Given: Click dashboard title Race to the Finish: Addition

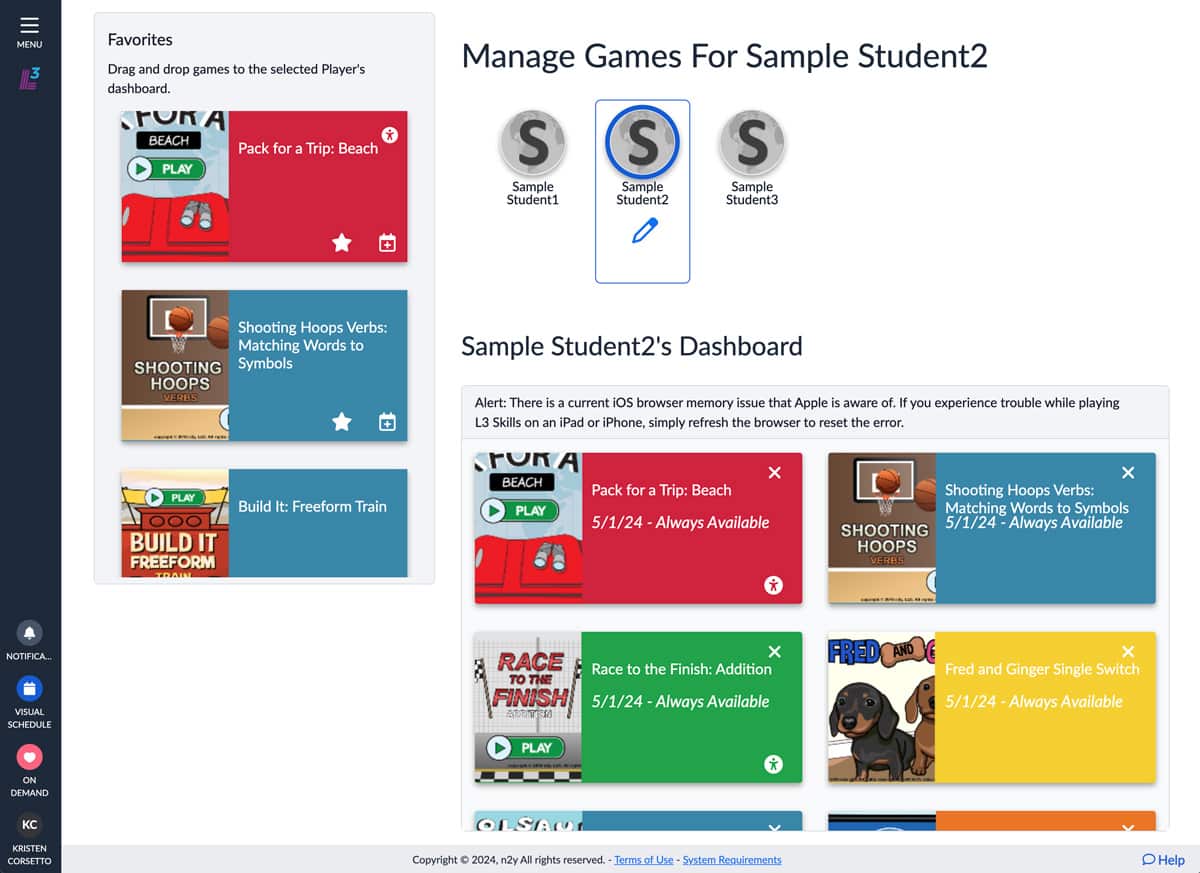Looking at the screenshot, I should (x=681, y=669).
